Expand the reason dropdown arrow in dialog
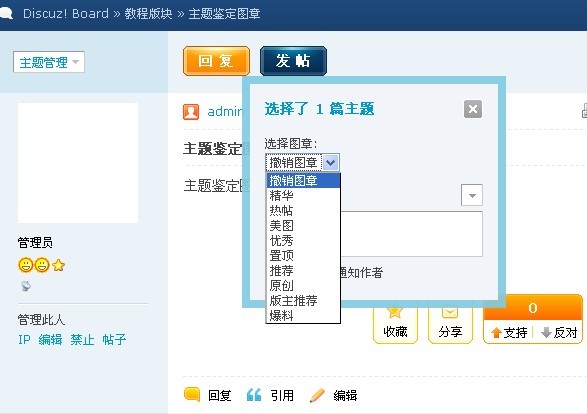The width and height of the screenshot is (587, 414). [x=472, y=195]
